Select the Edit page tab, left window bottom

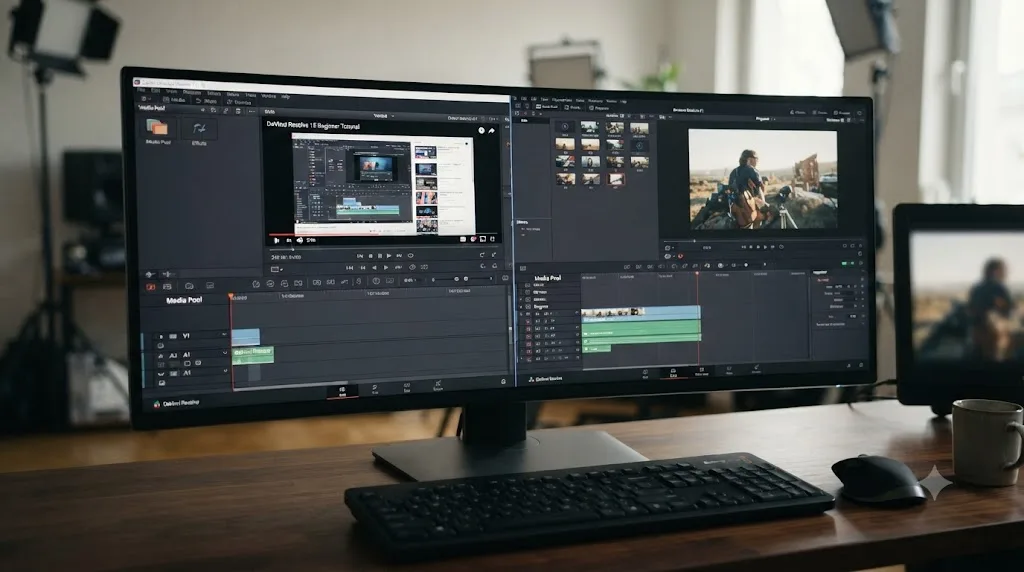tap(342, 391)
